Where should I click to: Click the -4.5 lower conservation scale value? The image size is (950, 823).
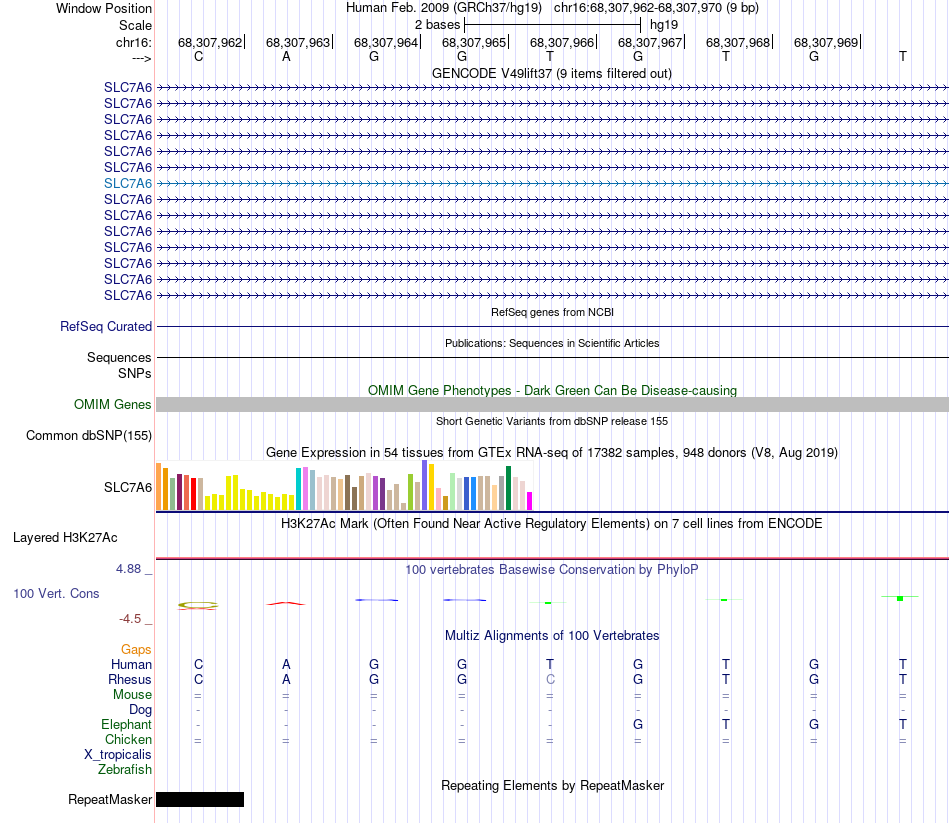point(130,619)
